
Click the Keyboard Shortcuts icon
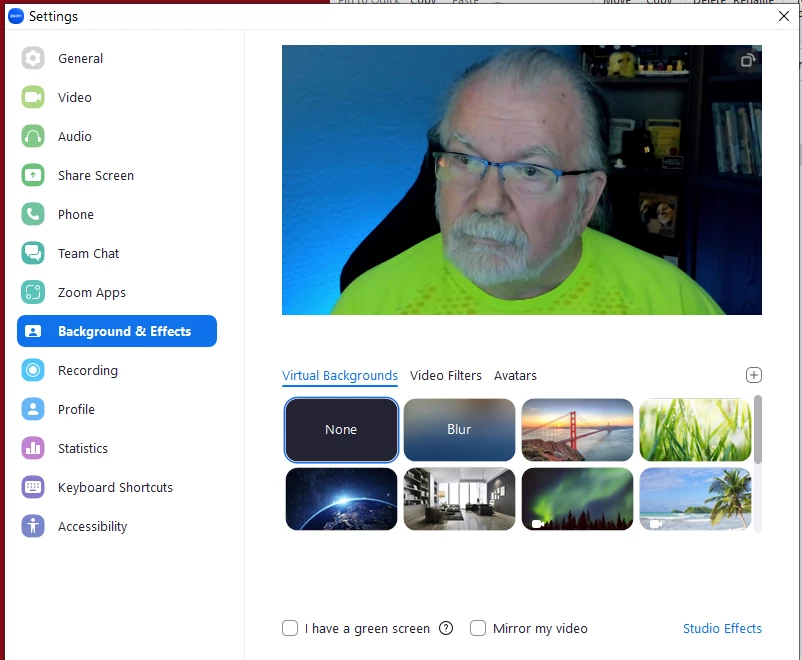(x=33, y=487)
